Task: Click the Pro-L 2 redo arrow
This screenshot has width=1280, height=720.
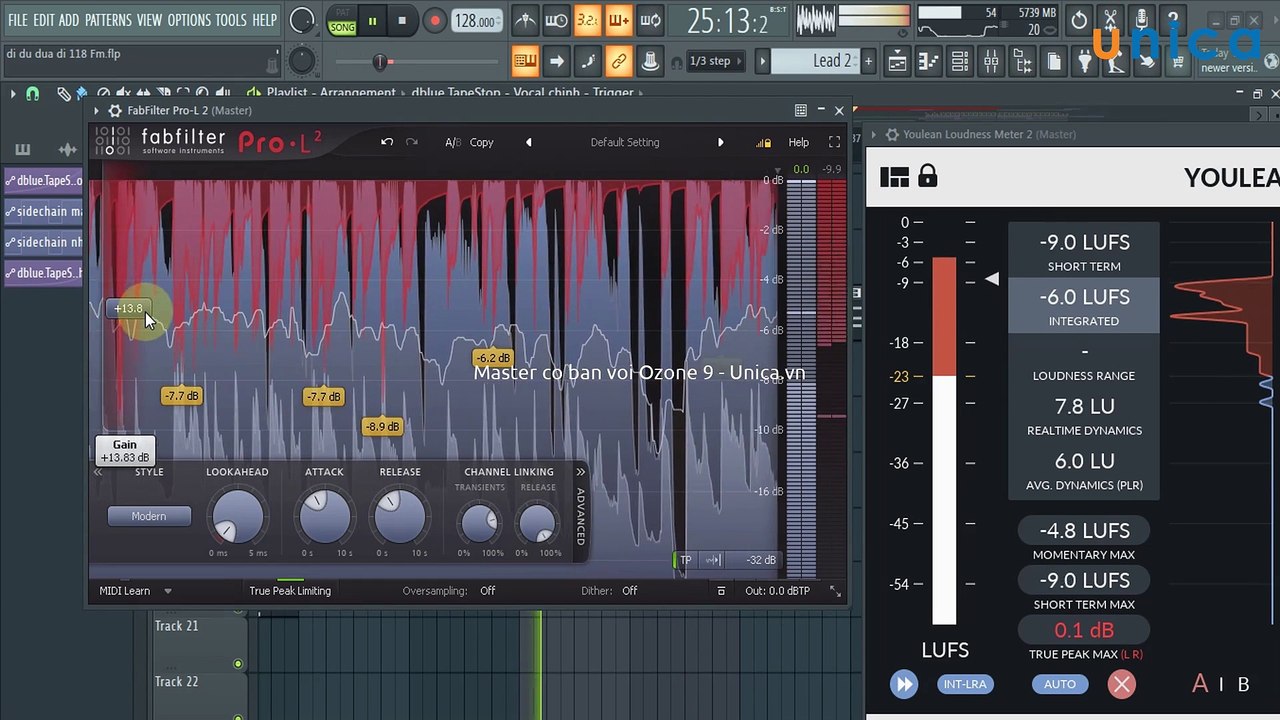Action: pos(411,142)
